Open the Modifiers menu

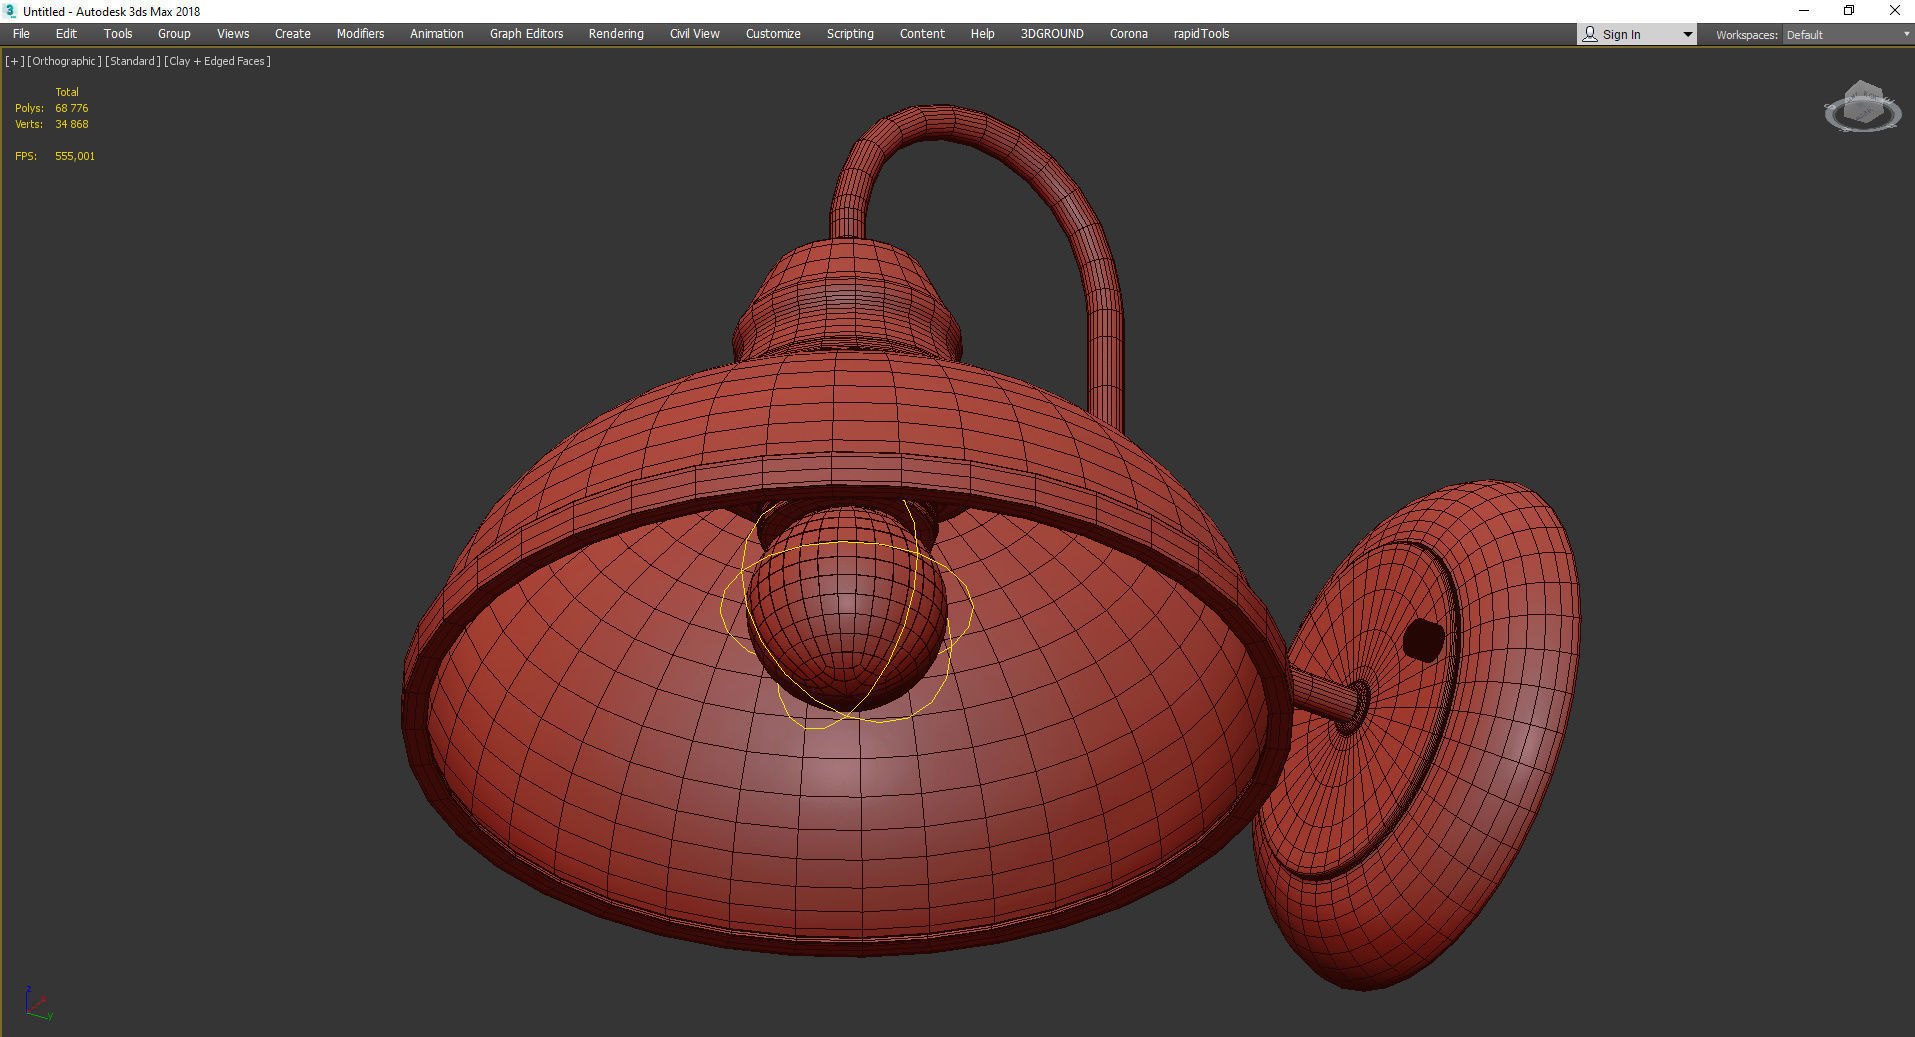pyautogui.click(x=359, y=33)
